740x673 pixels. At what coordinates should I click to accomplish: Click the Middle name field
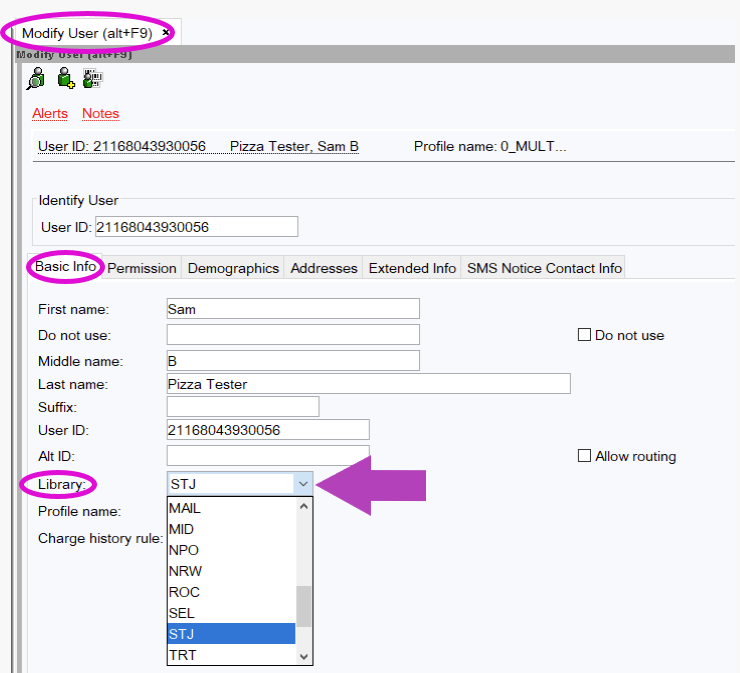point(293,361)
